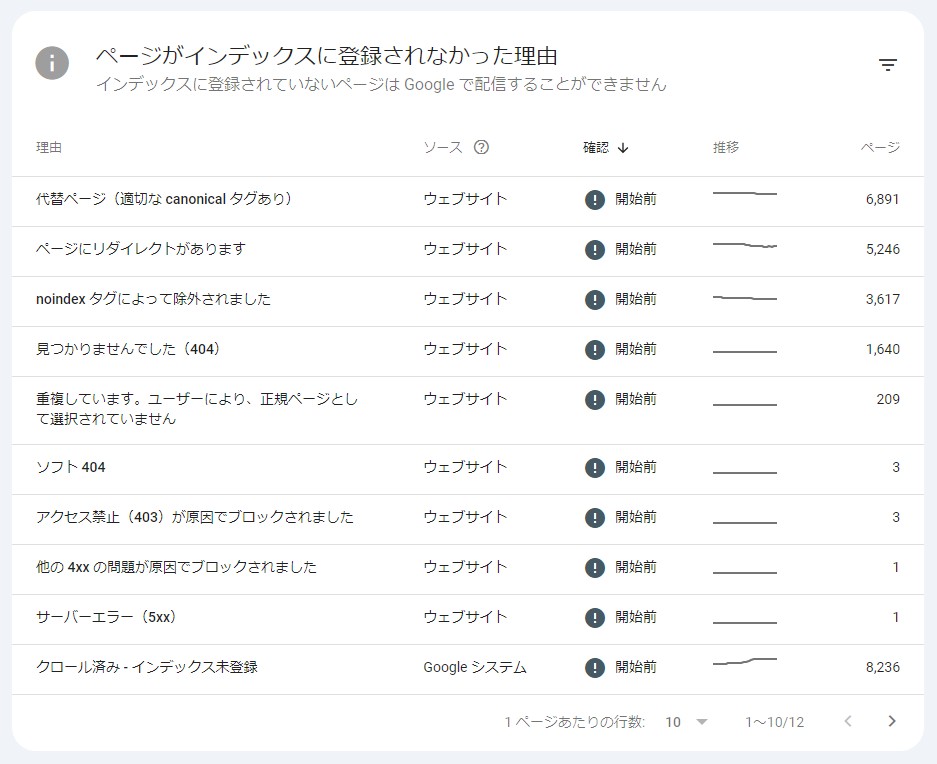Open the filter icon for the table

[x=888, y=65]
